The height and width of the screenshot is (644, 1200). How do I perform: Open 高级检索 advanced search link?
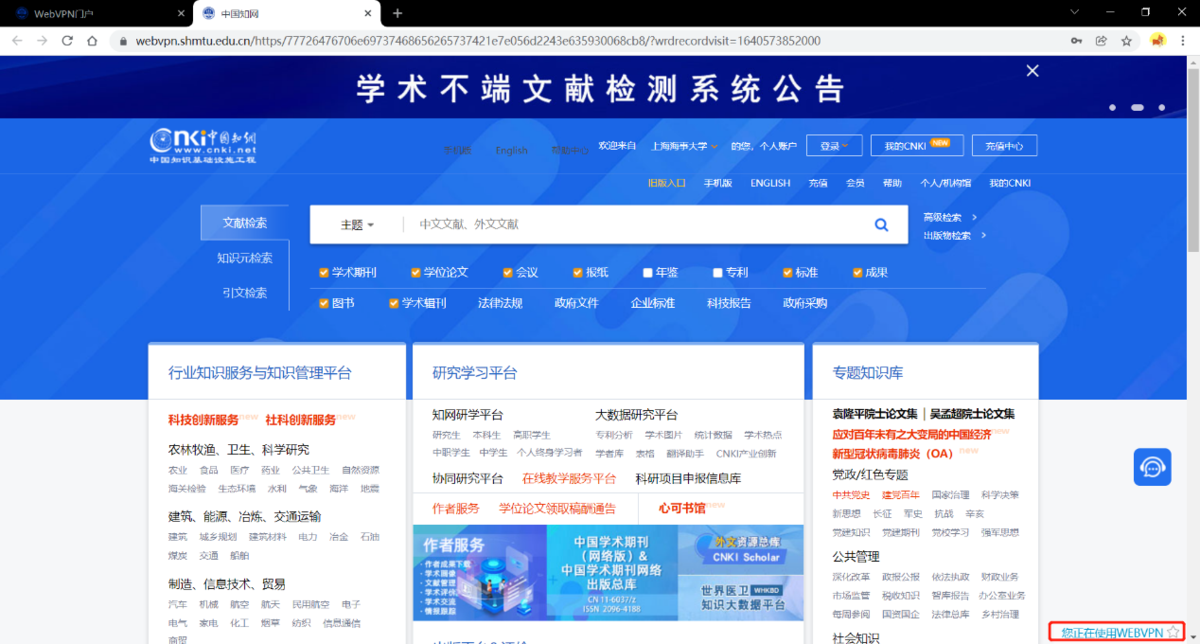point(949,217)
